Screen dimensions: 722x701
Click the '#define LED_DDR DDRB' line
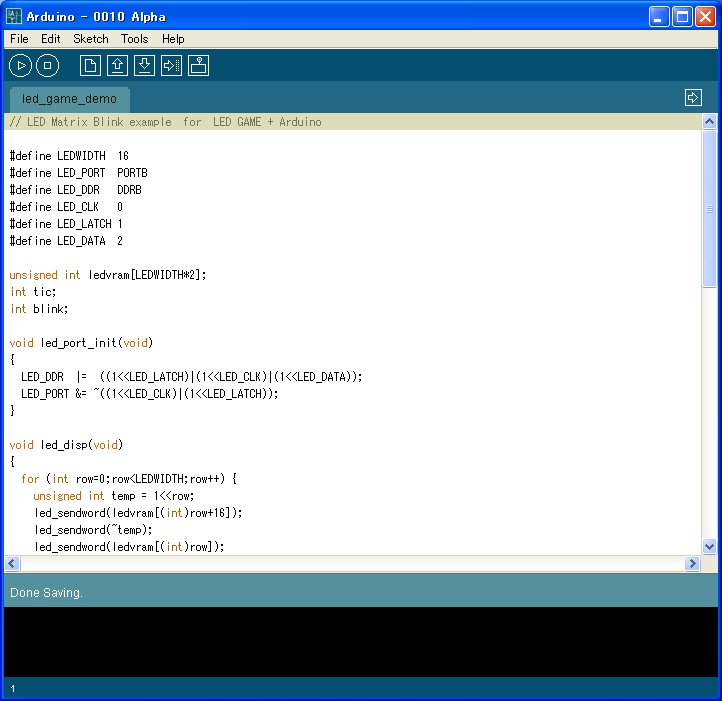[76, 190]
